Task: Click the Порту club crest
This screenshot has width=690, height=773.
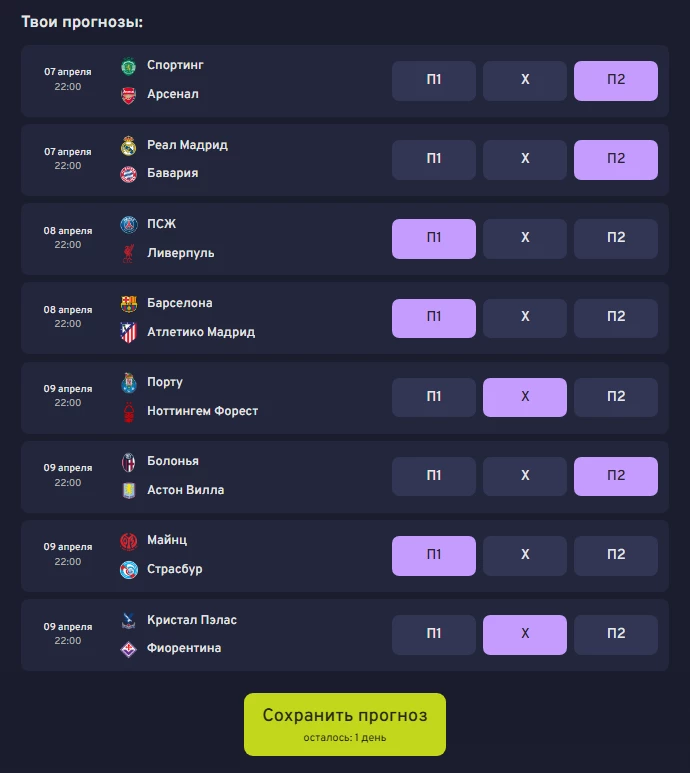Action: (x=128, y=383)
